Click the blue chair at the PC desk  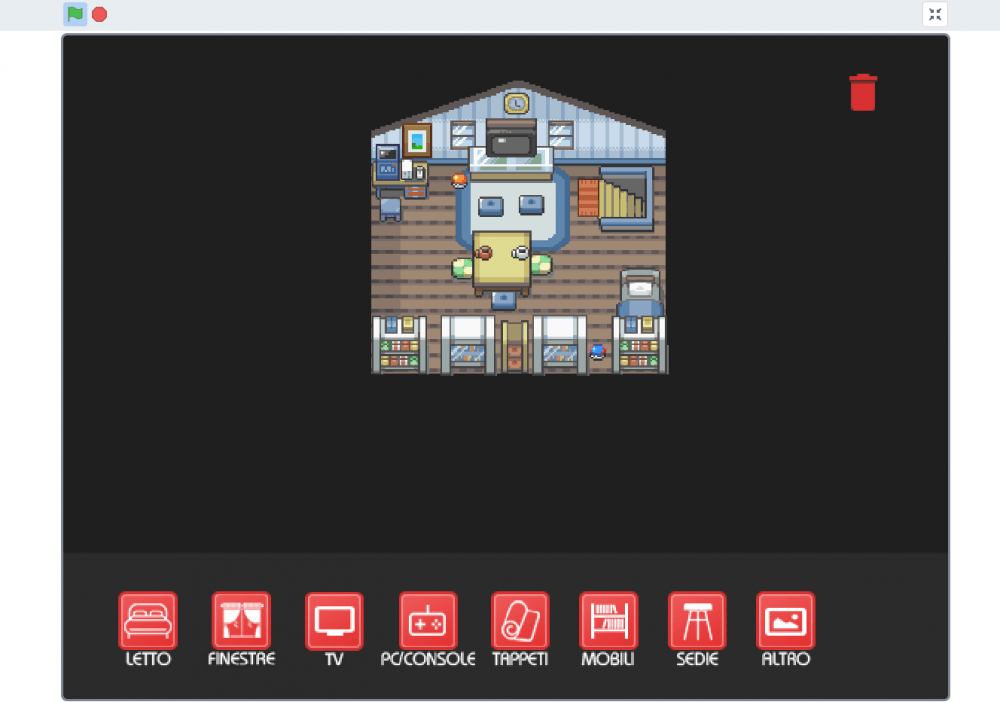390,209
